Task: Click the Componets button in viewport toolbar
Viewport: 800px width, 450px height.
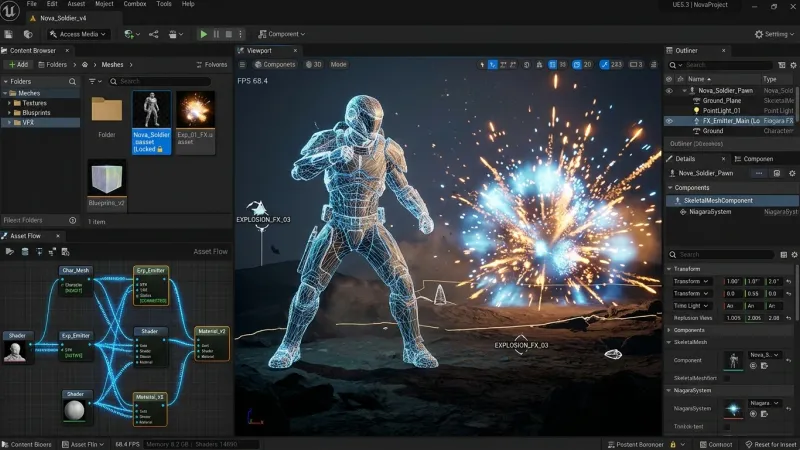Action: [275, 65]
